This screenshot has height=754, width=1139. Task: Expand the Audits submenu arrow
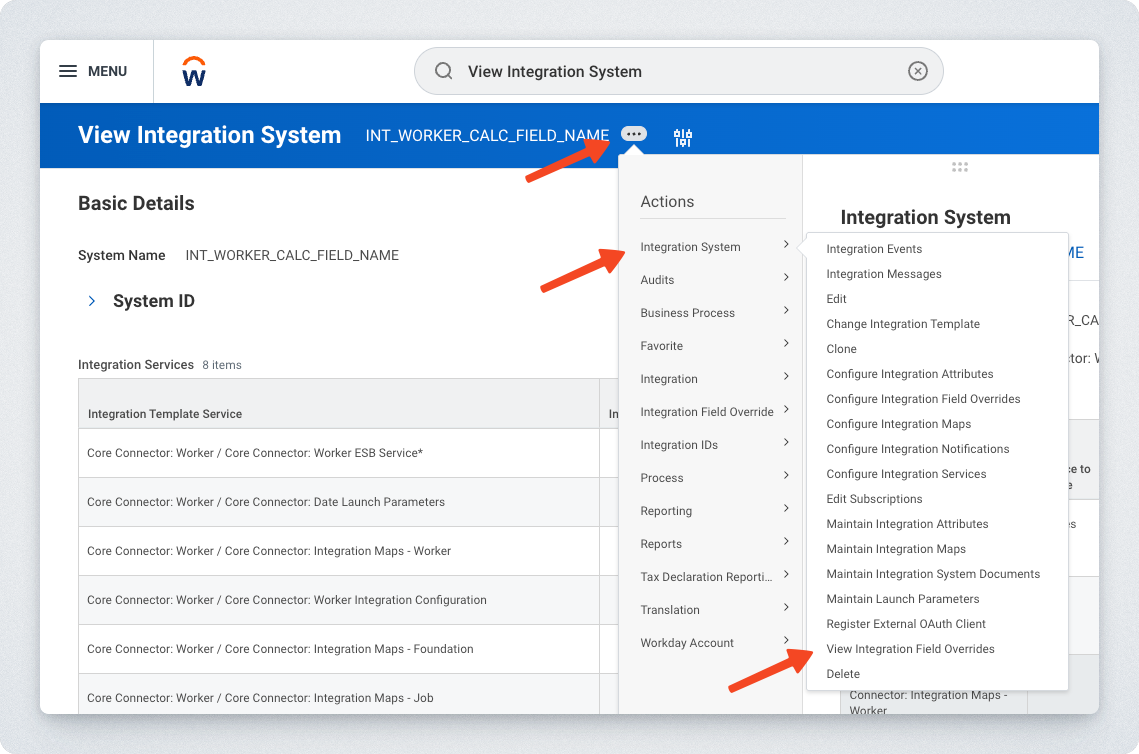[x=786, y=278]
